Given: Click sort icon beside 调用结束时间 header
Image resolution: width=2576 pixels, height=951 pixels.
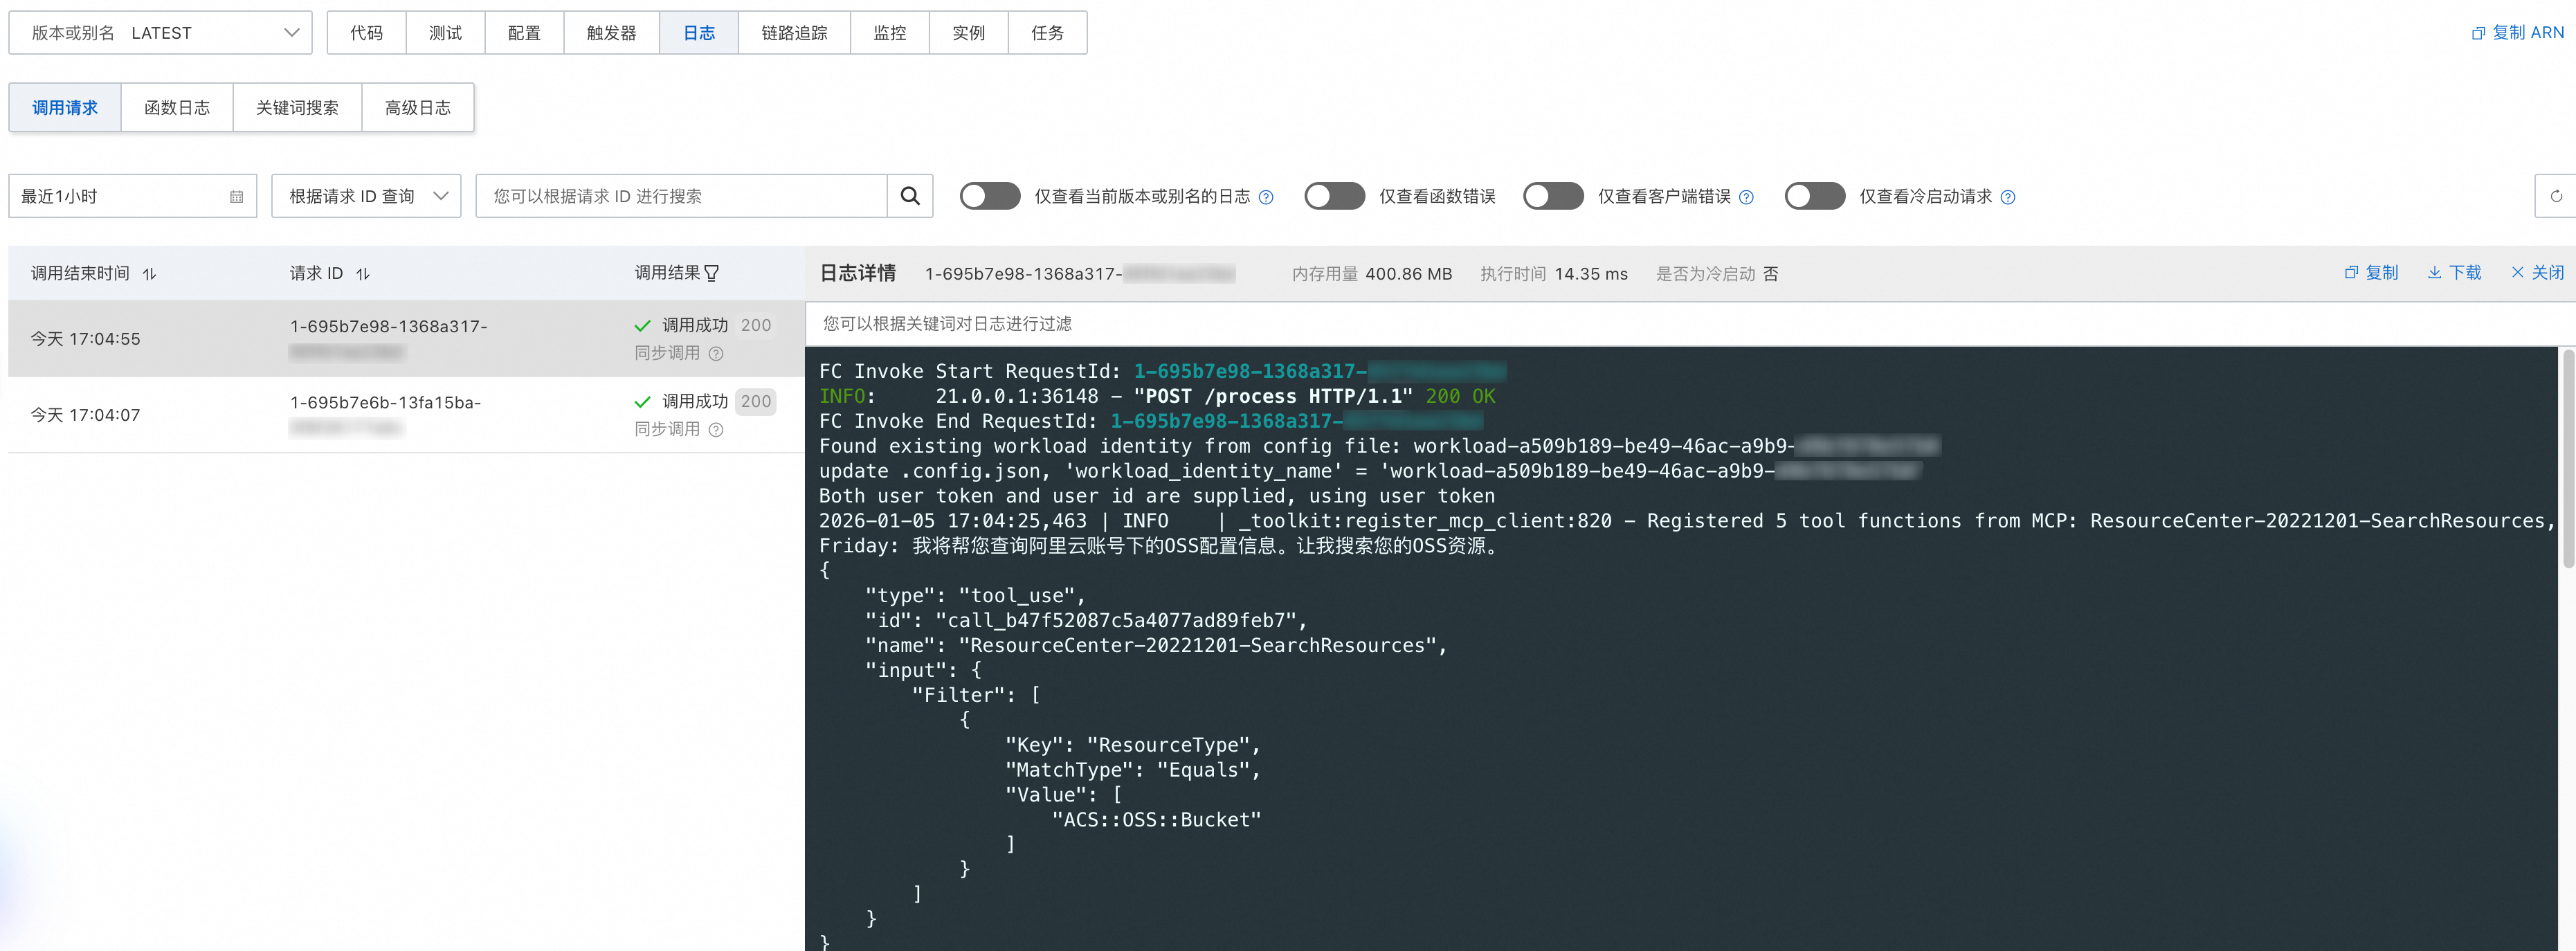Looking at the screenshot, I should [x=150, y=274].
